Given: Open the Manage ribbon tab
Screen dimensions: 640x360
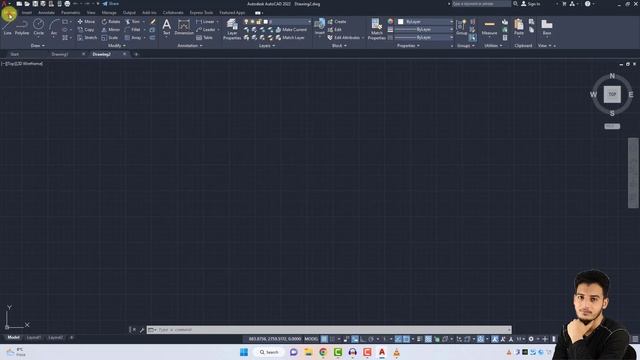Looking at the screenshot, I should [x=109, y=13].
